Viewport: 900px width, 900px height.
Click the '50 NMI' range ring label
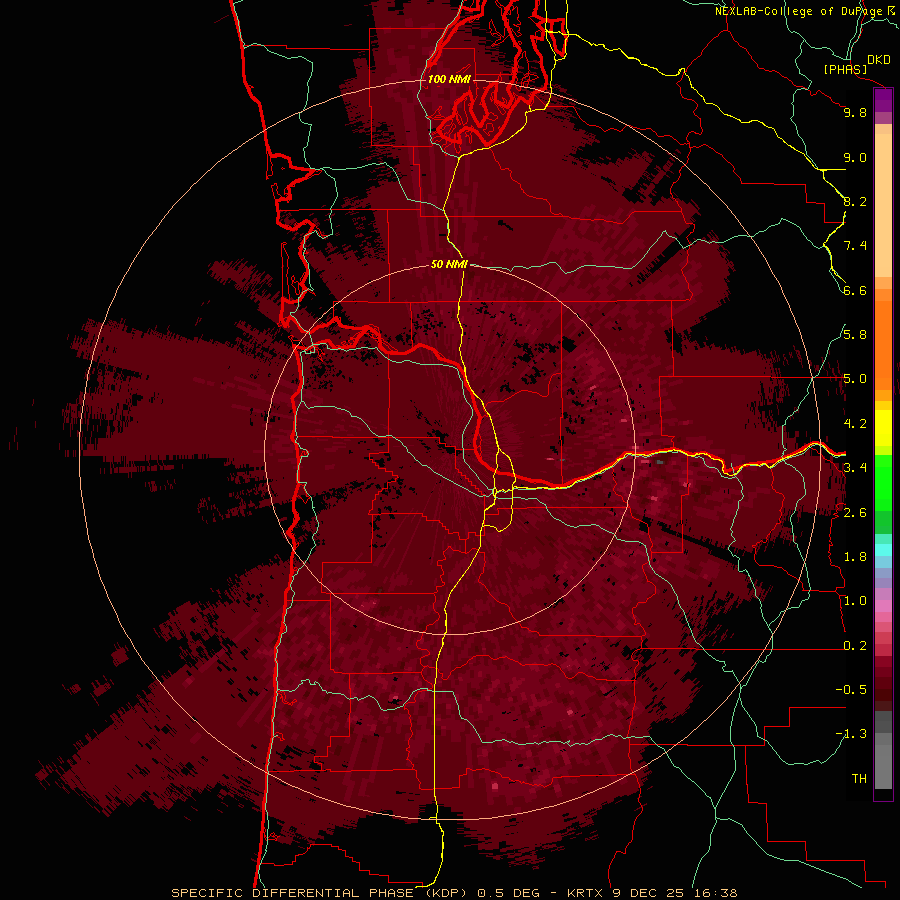[449, 264]
